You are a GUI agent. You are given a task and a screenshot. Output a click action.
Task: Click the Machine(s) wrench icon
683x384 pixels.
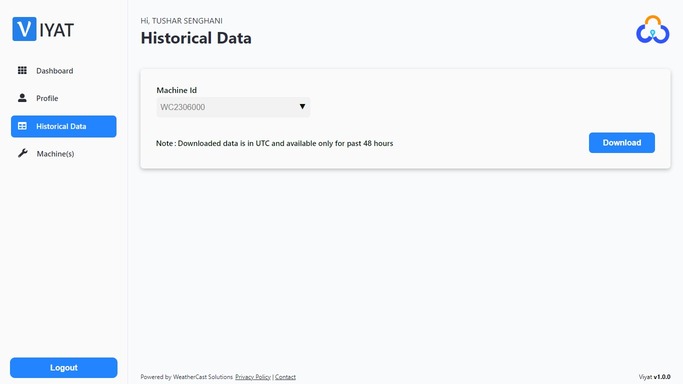coord(22,153)
